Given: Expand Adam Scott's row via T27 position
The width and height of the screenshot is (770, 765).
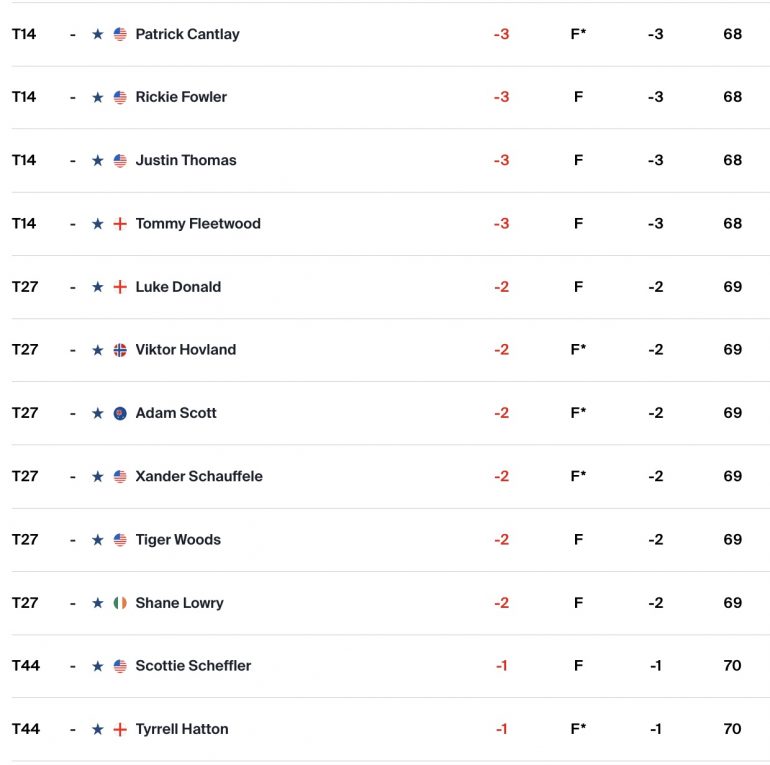Looking at the screenshot, I should tap(25, 413).
